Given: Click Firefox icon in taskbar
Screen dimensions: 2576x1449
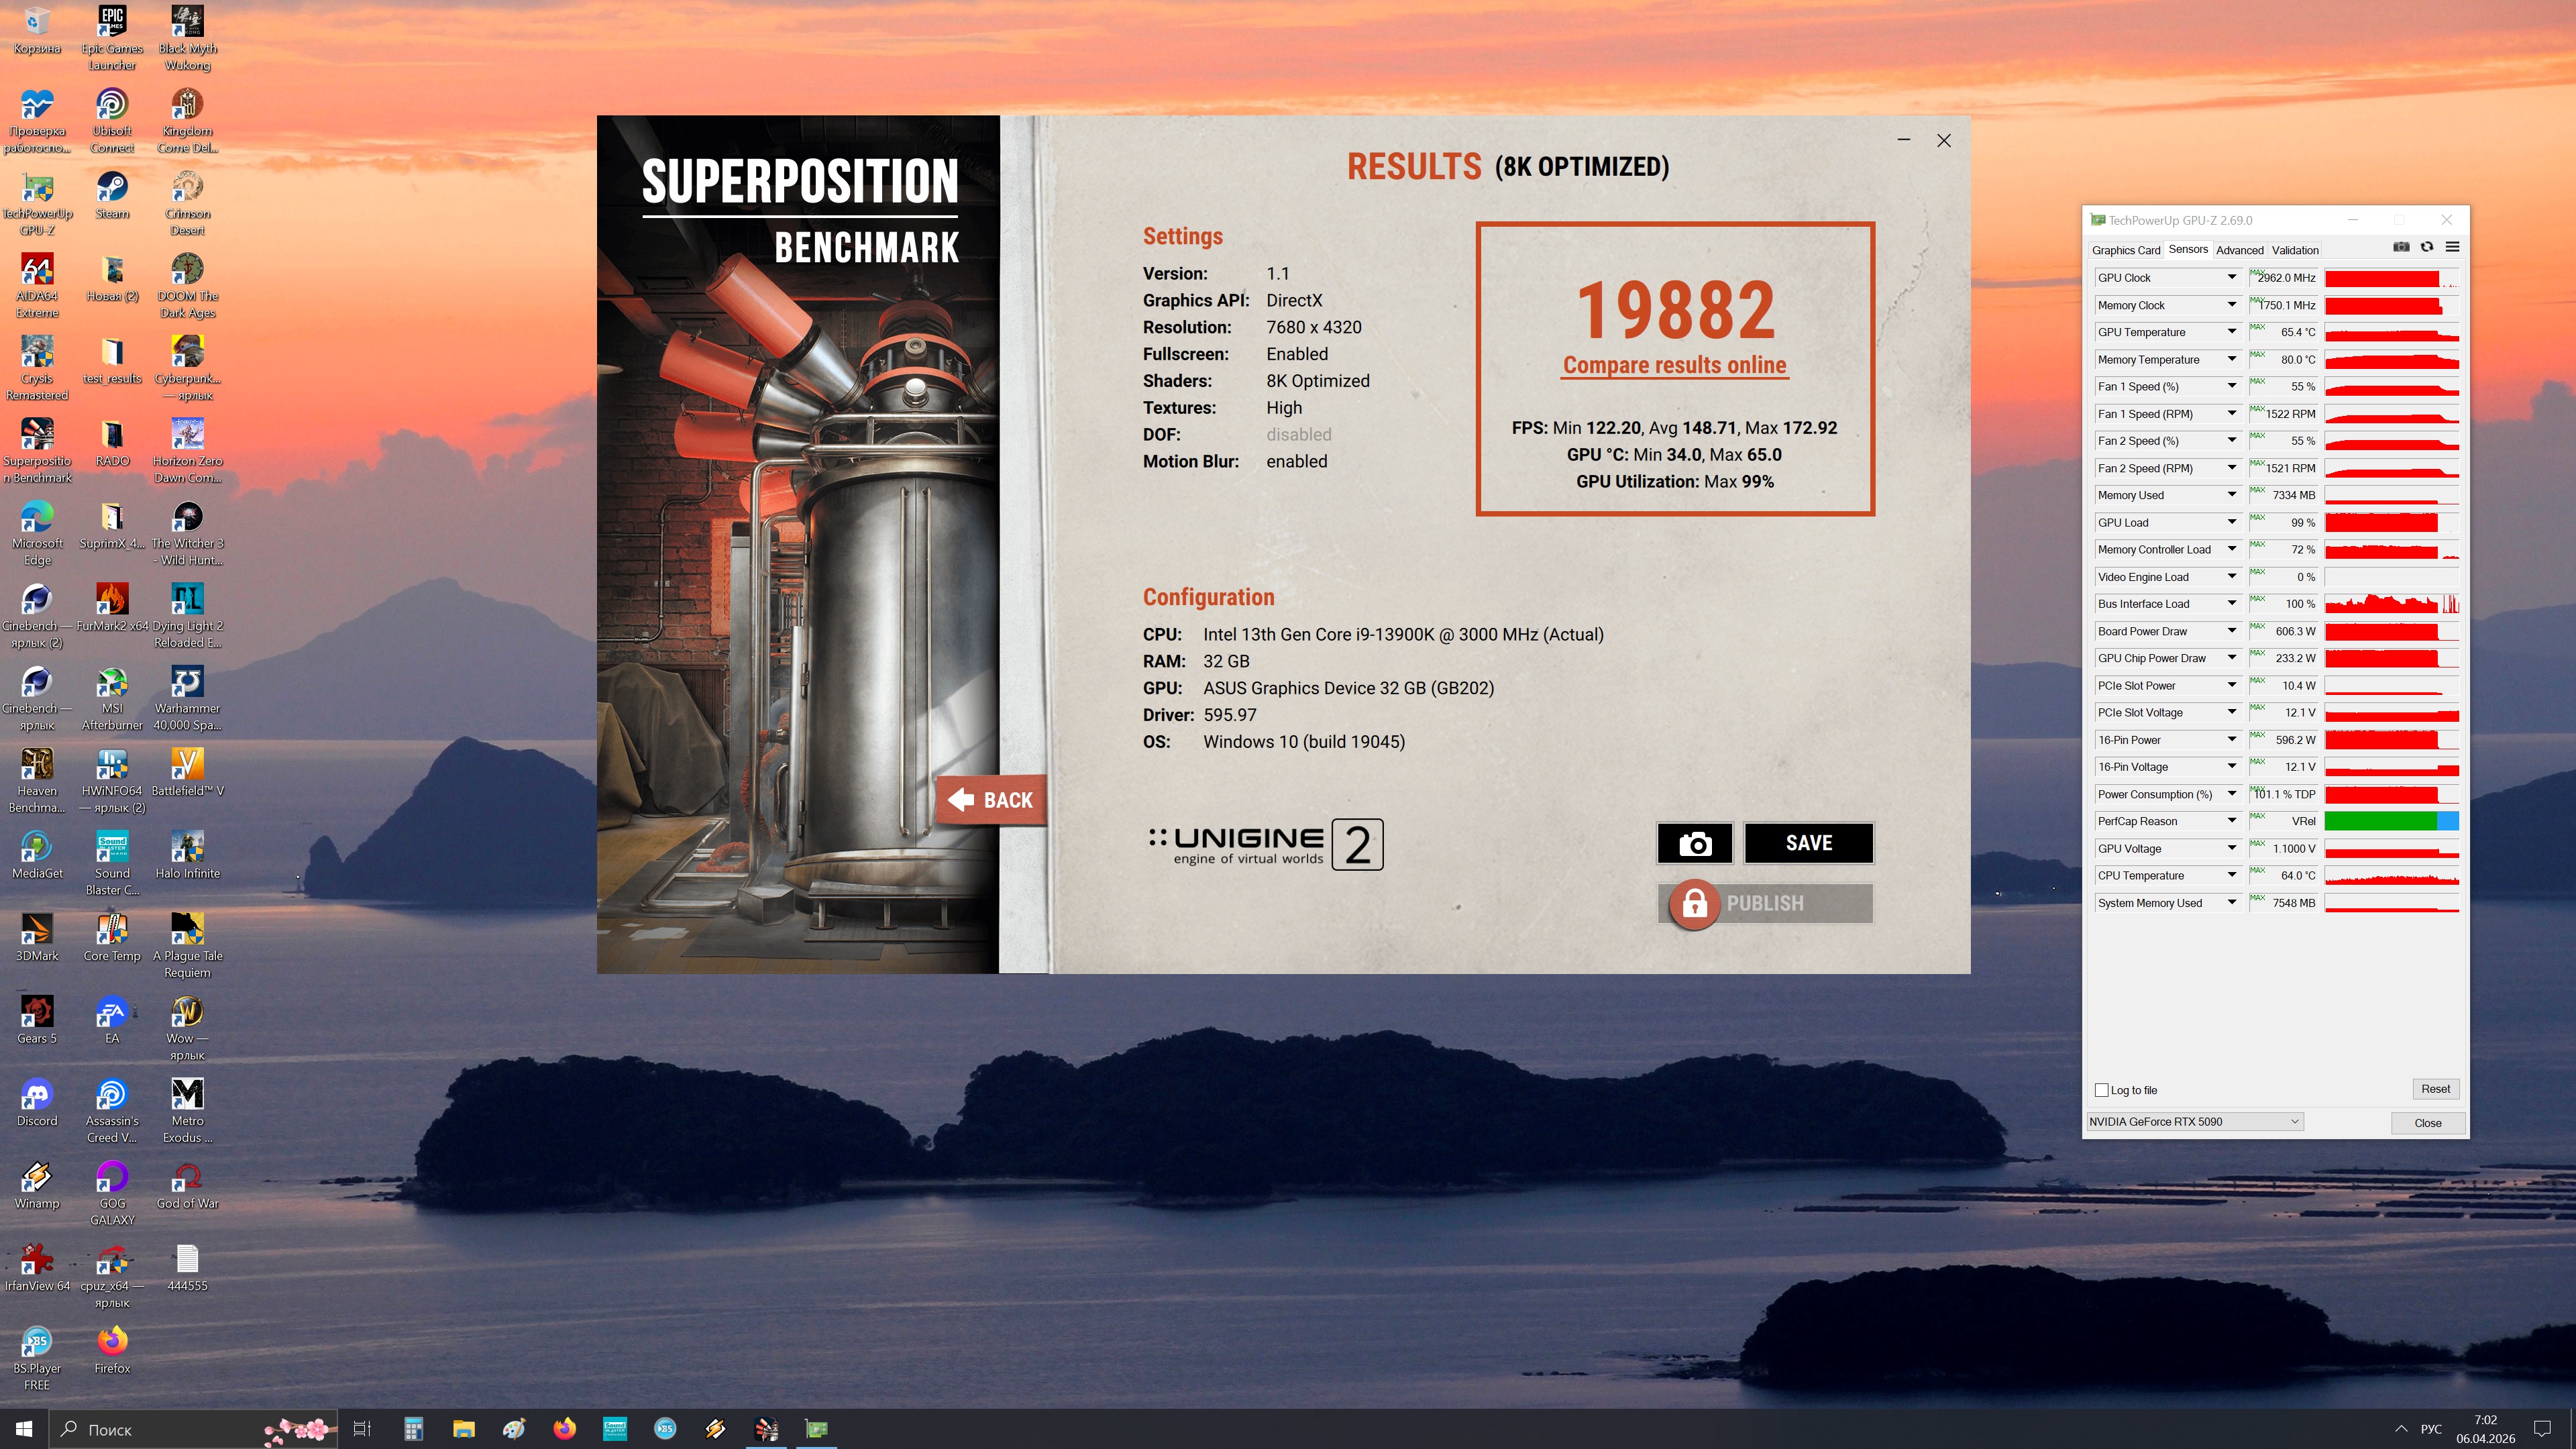Looking at the screenshot, I should tap(564, 1428).
